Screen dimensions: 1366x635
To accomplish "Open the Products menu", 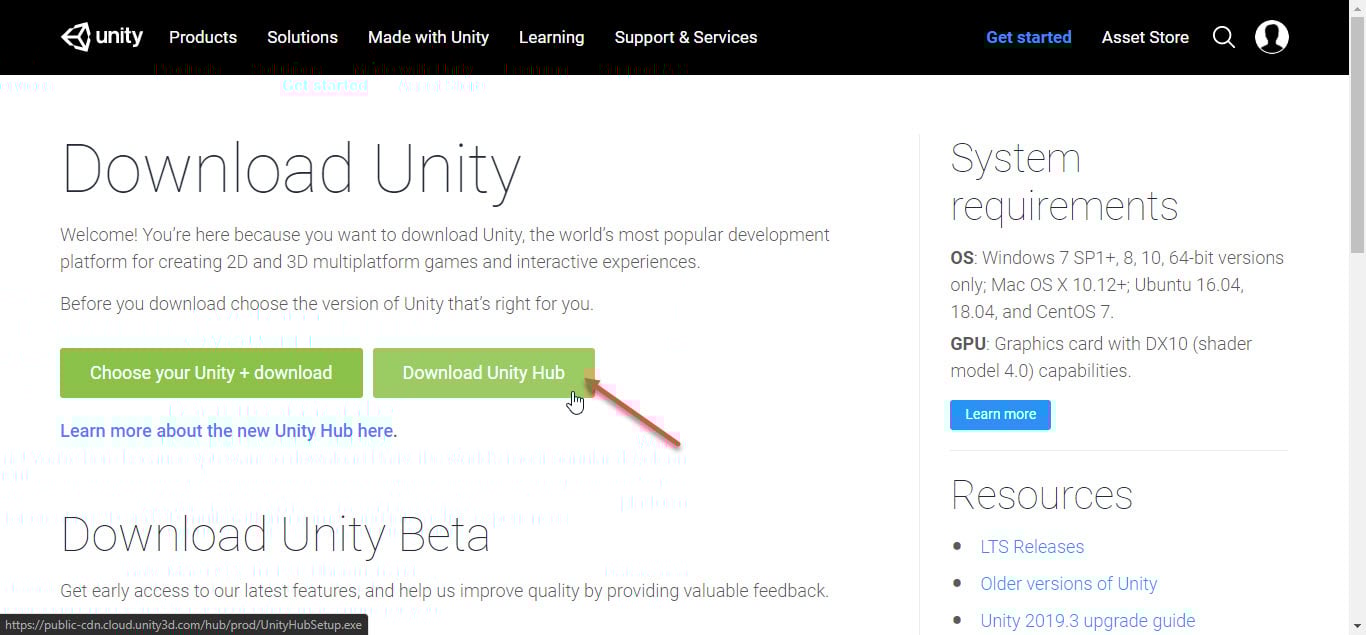I will 203,37.
